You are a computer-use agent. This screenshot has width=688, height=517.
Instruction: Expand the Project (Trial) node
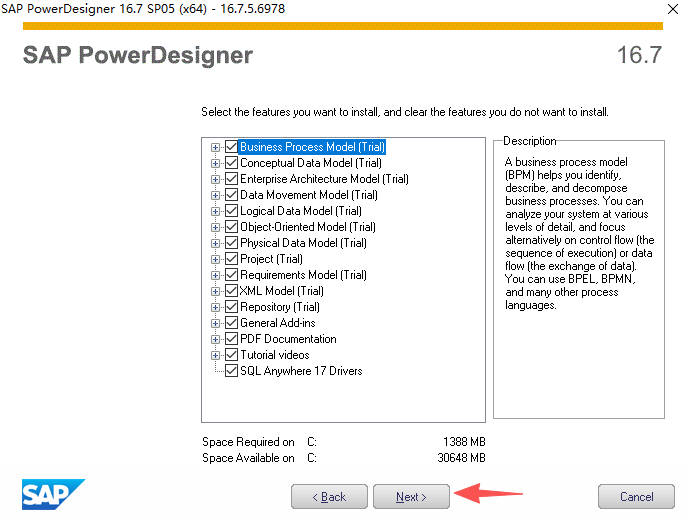tap(215, 260)
